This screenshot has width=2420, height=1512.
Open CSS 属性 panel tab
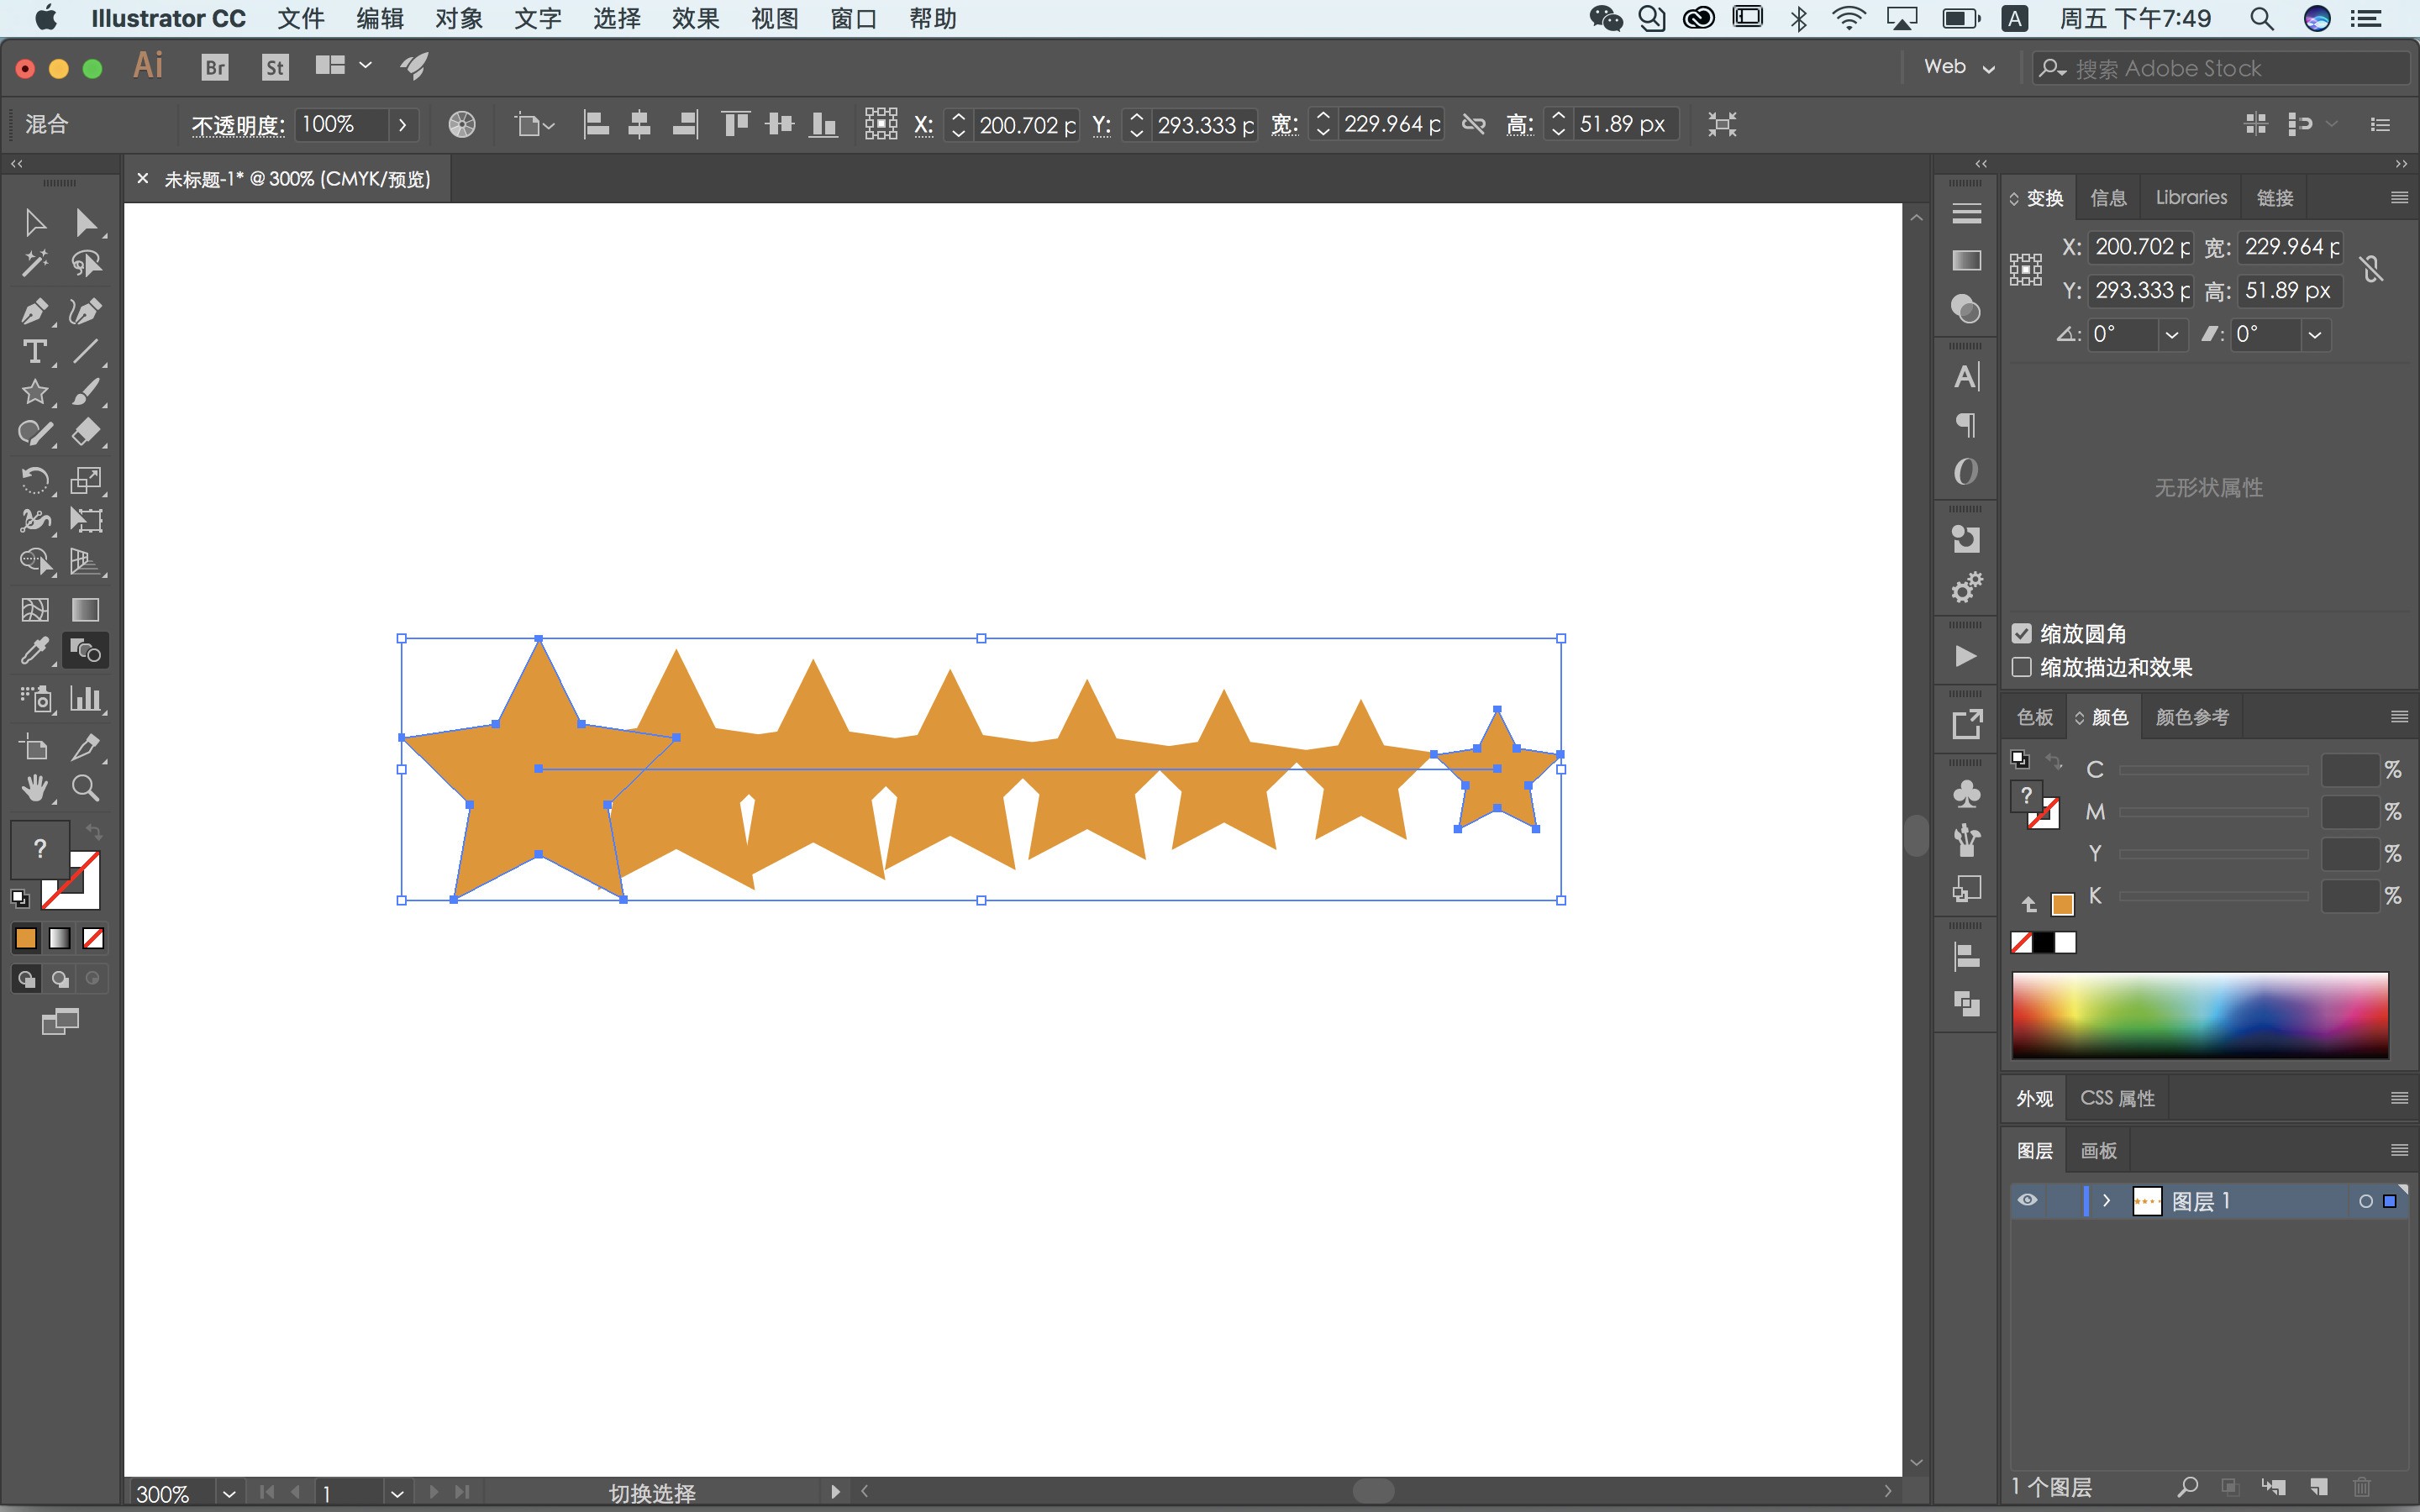point(2117,1098)
